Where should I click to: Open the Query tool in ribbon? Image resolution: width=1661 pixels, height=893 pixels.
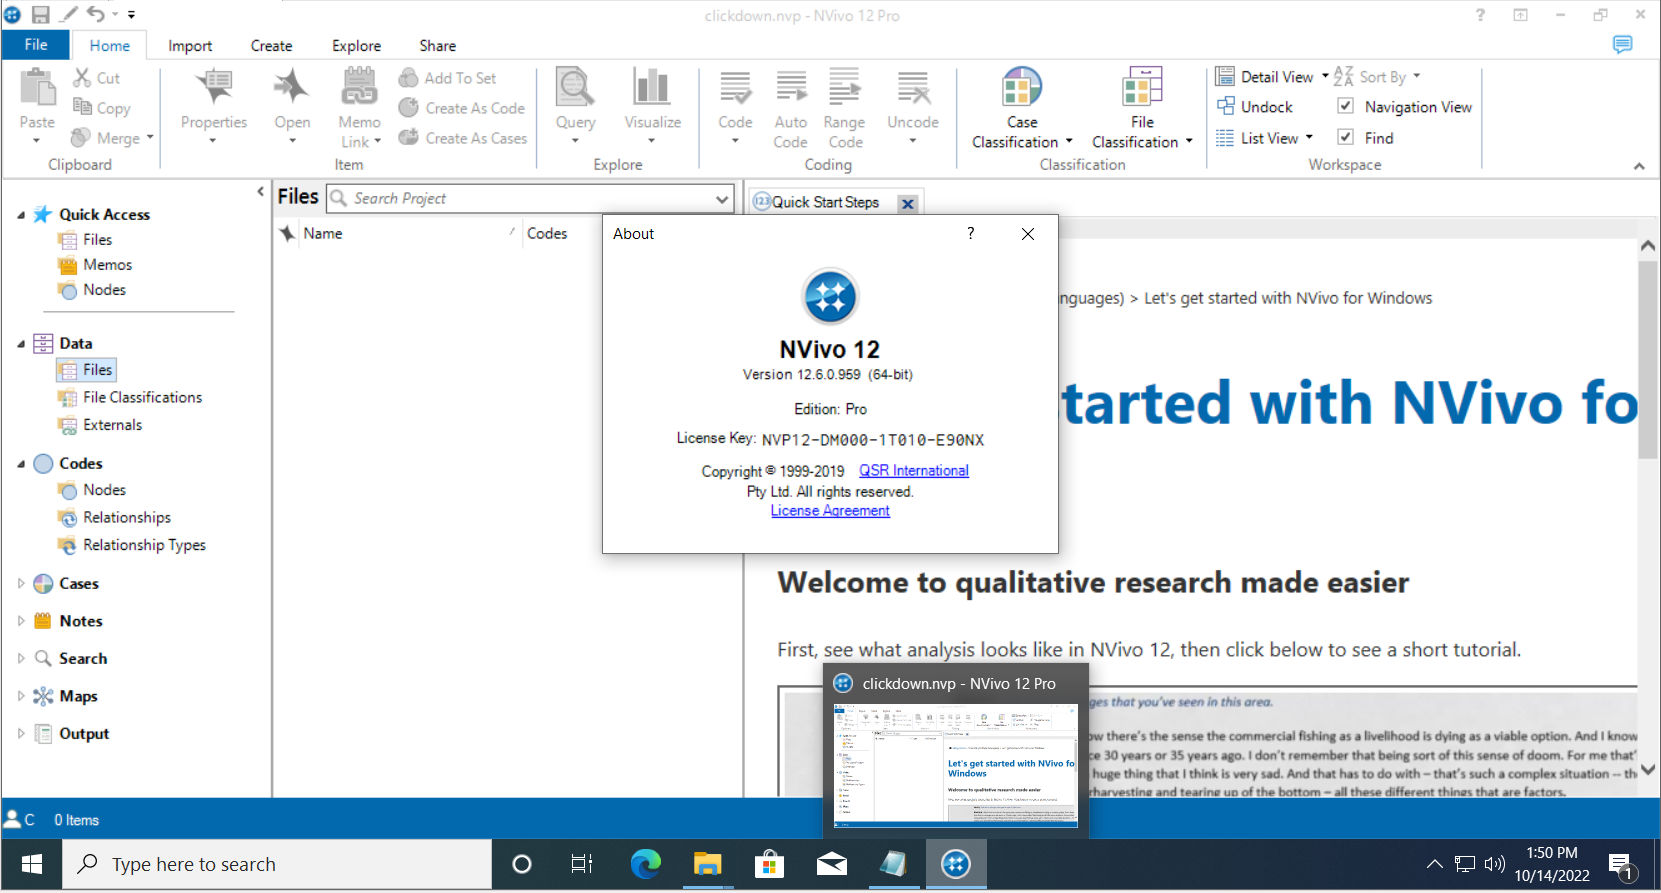[x=575, y=89]
